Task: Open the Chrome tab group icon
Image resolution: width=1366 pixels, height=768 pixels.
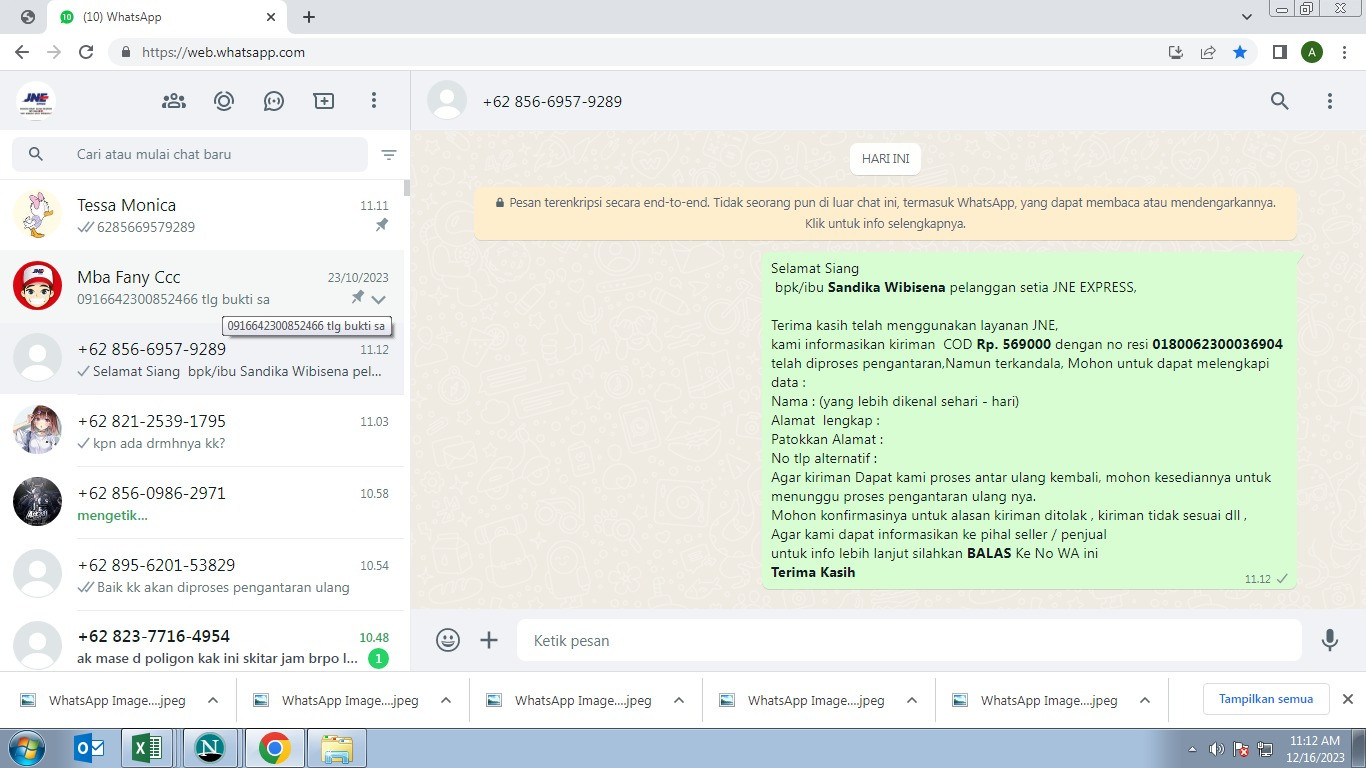Action: point(28,17)
